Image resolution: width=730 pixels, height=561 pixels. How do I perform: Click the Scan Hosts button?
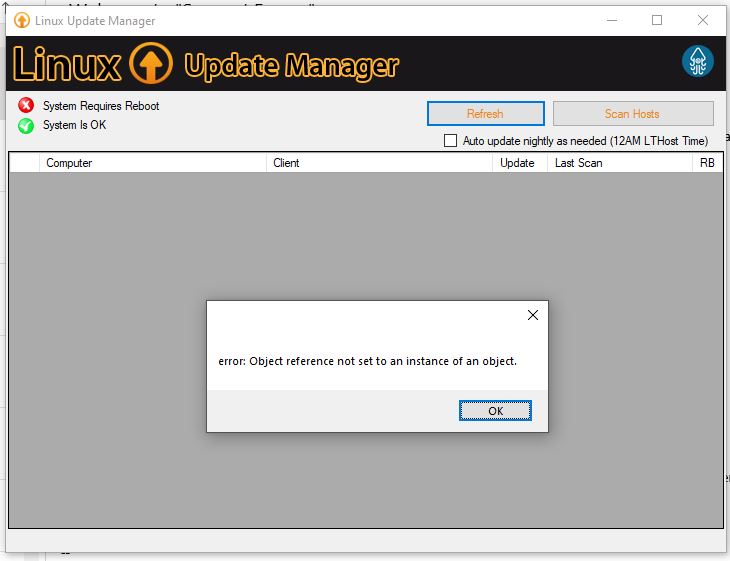click(x=632, y=114)
